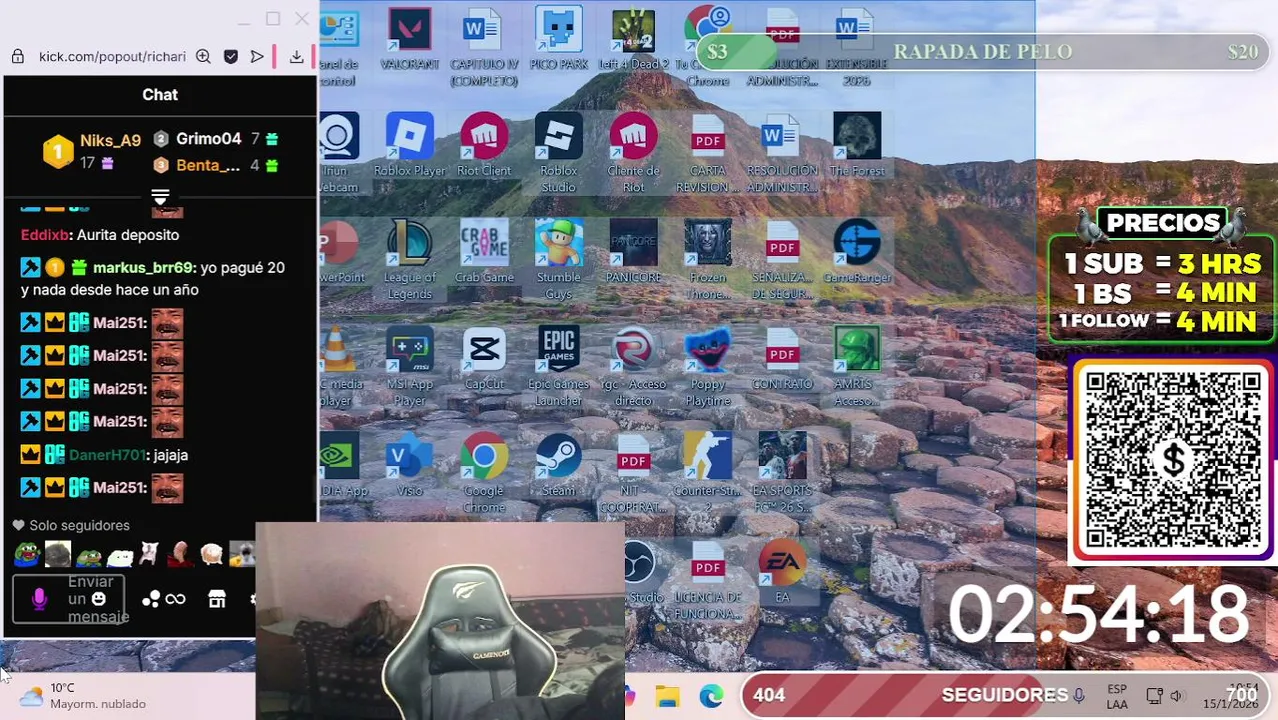
Task: Open the Stumble Guys shortcut
Action: pyautogui.click(x=558, y=260)
